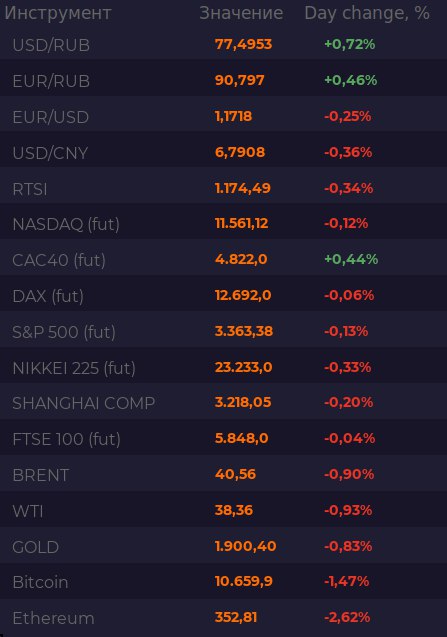The width and height of the screenshot is (447, 637).
Task: Click FTSE 100 (fut) instrument
Action: pos(67,439)
